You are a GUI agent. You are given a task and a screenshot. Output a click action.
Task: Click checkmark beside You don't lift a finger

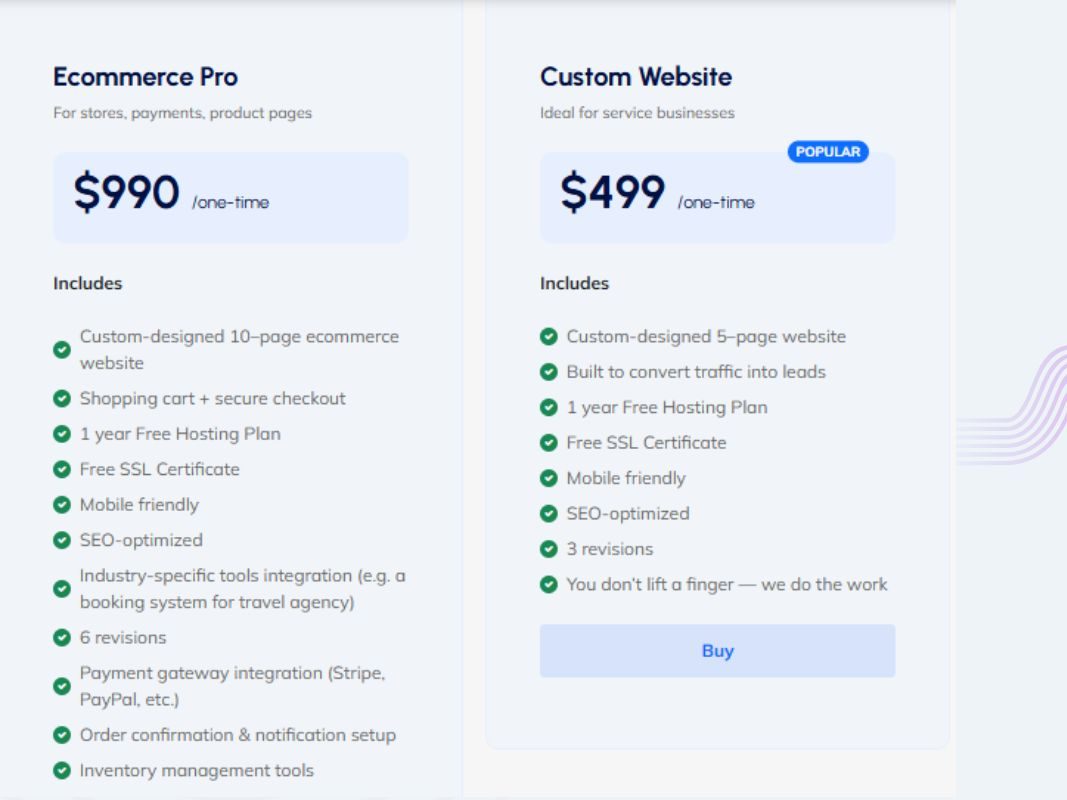tap(548, 584)
